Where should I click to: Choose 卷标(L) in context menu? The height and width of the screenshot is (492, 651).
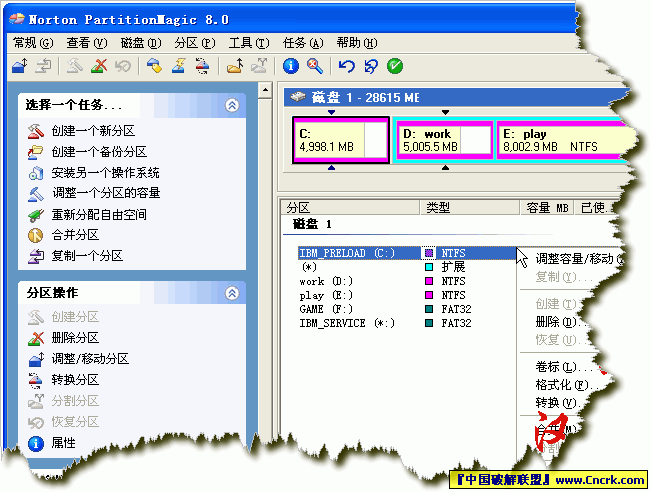click(x=563, y=367)
